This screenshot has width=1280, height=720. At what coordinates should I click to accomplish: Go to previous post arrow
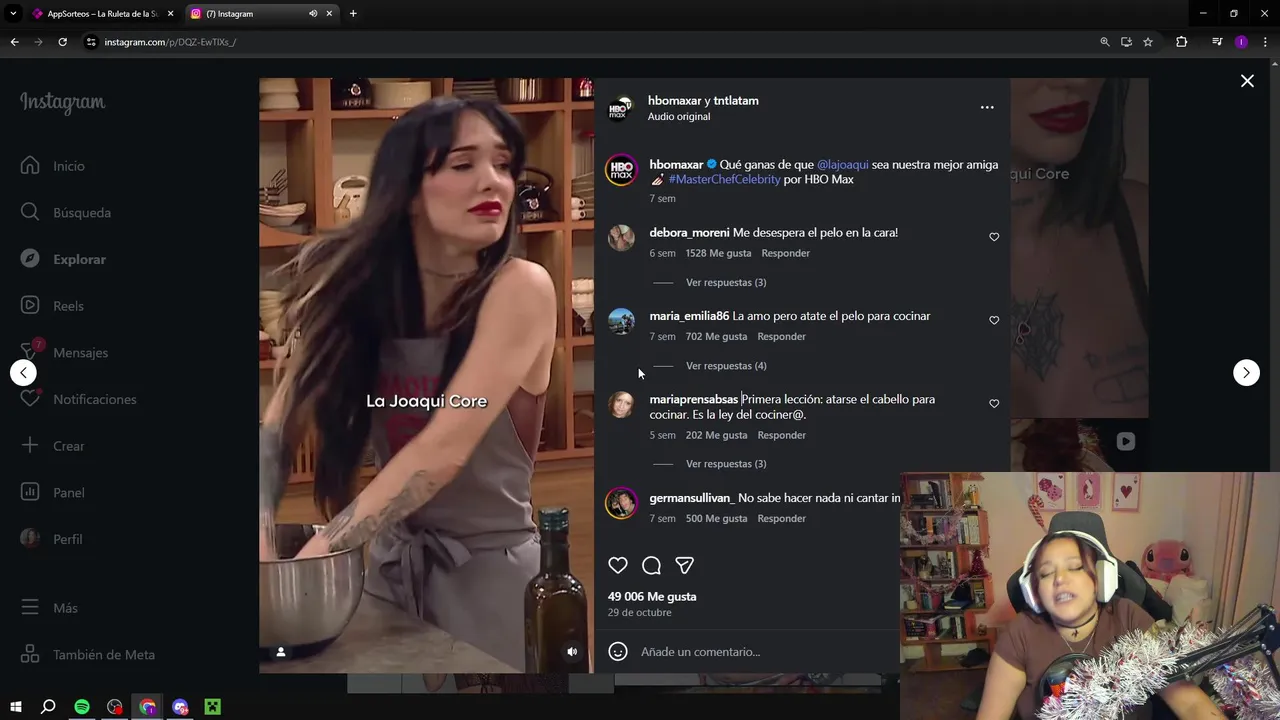coord(23,373)
